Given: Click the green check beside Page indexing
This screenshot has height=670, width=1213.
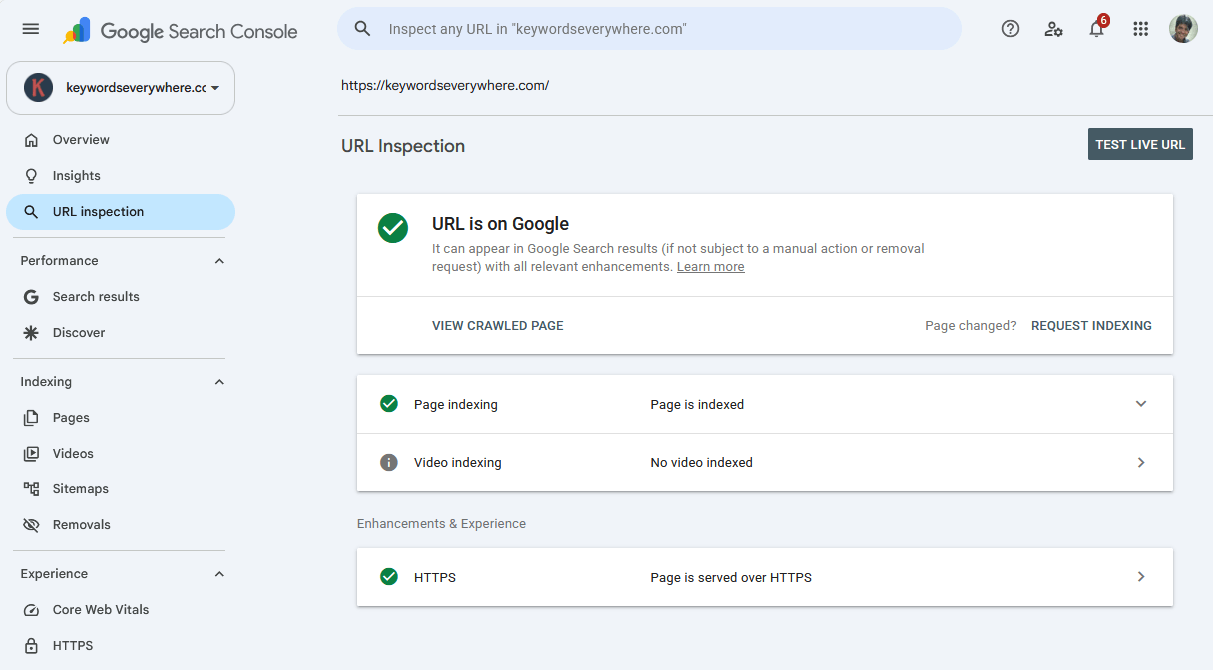Looking at the screenshot, I should coord(389,404).
